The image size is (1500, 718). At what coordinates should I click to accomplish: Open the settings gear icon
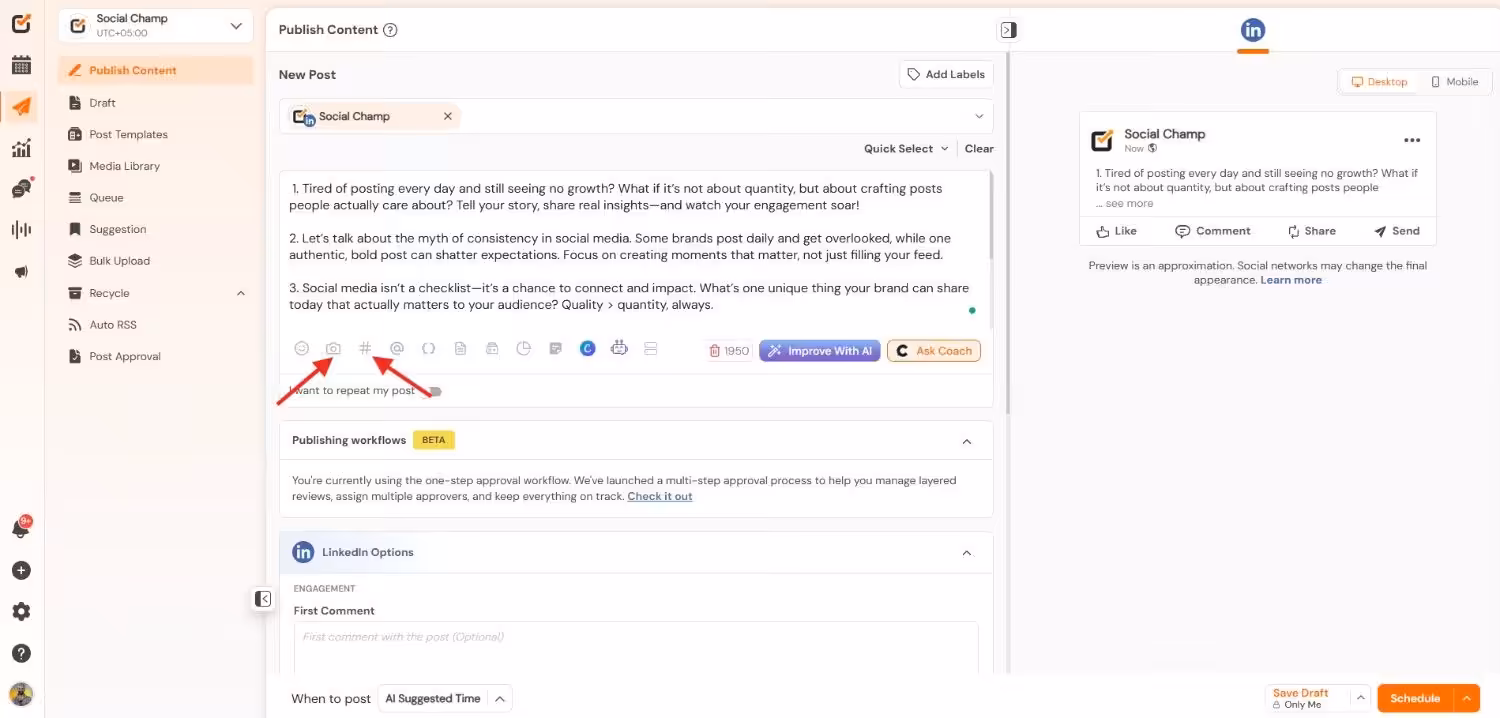coord(21,612)
